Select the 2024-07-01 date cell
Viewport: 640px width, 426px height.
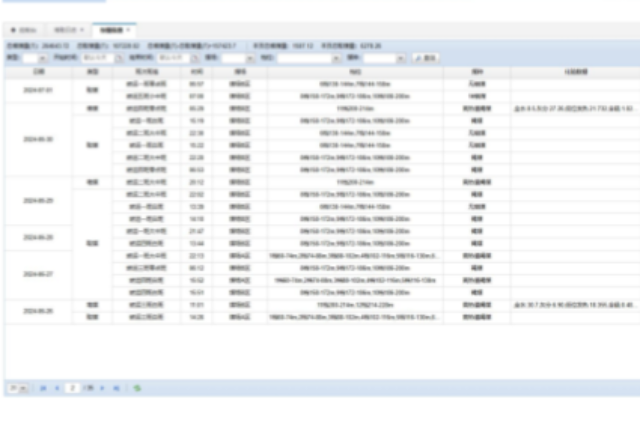click(x=37, y=90)
